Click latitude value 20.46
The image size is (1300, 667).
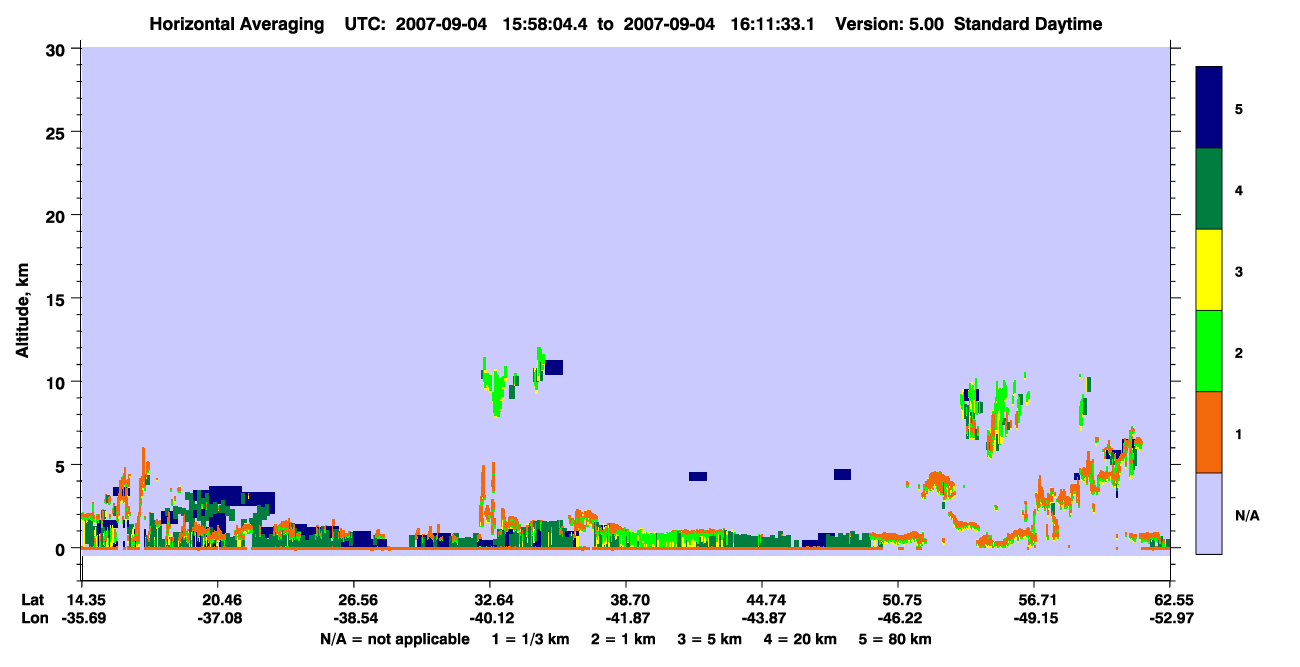point(218,600)
